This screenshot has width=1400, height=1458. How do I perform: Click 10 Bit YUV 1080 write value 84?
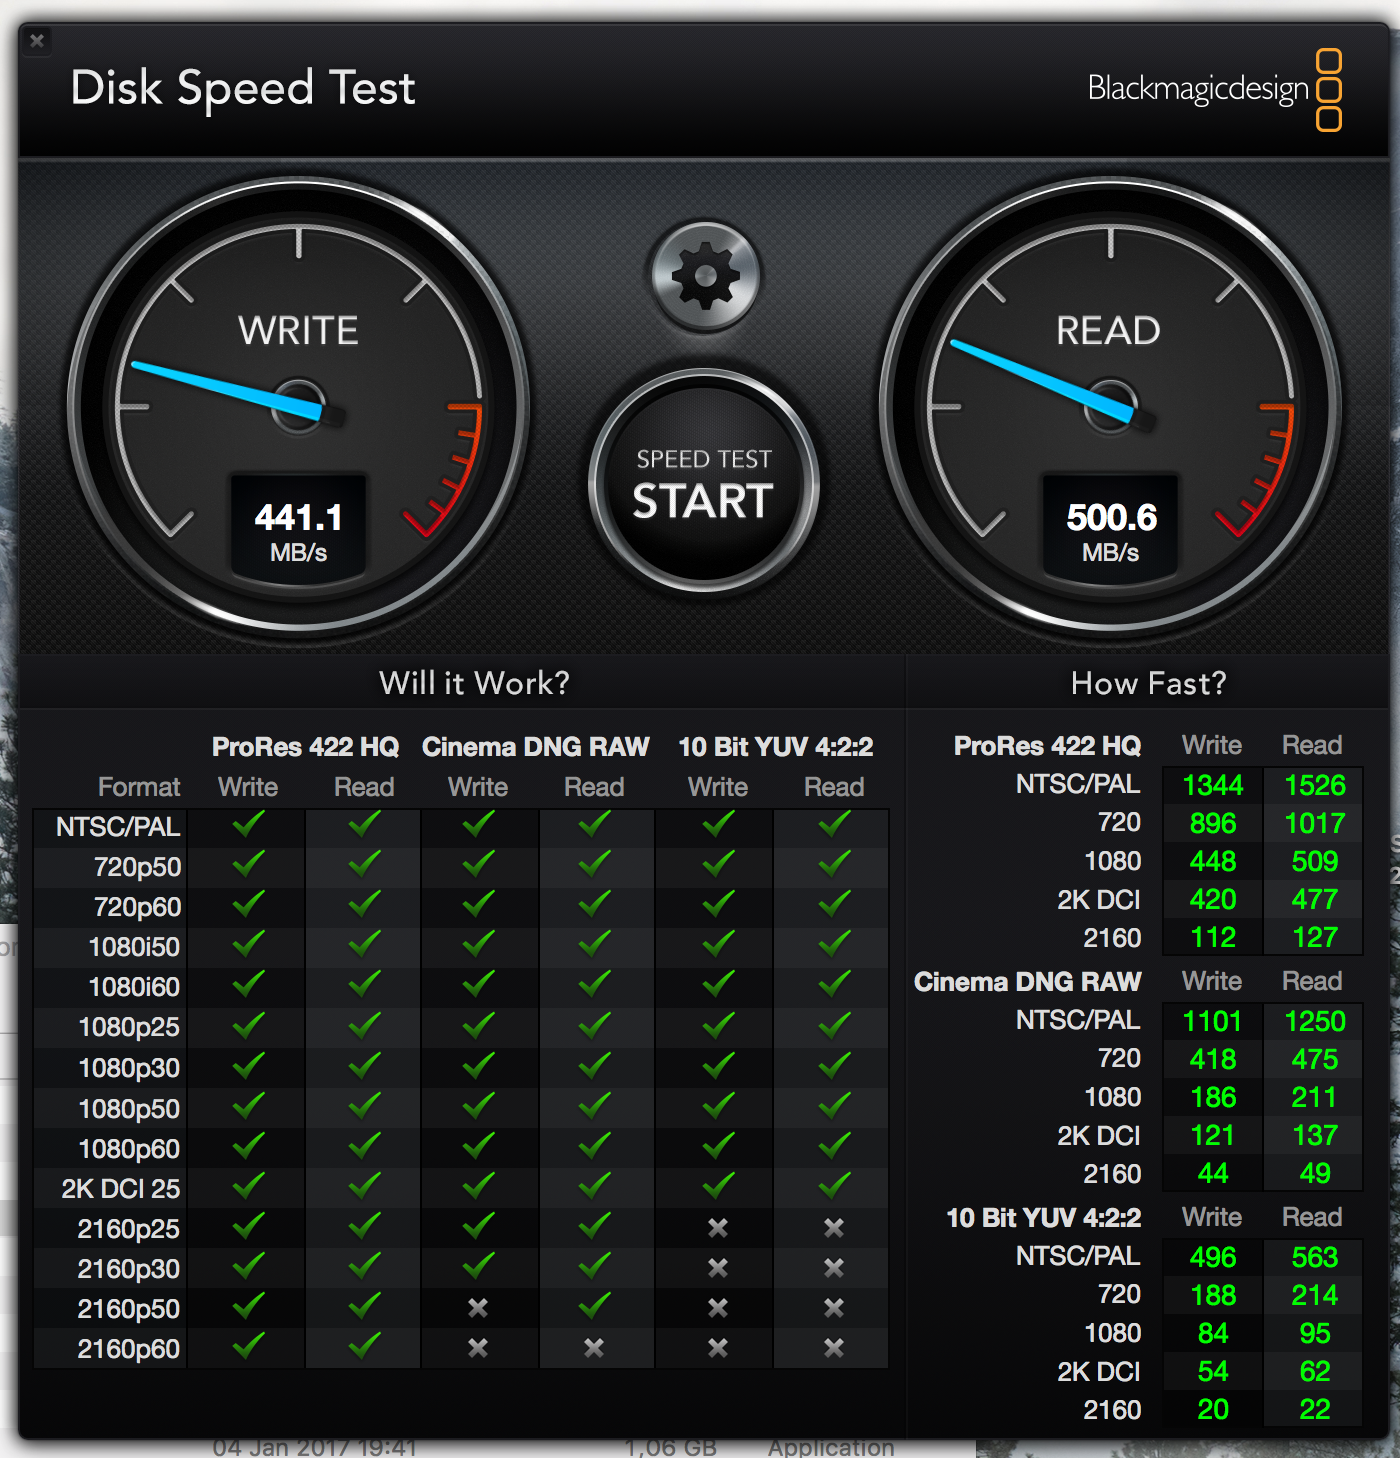[1213, 1333]
